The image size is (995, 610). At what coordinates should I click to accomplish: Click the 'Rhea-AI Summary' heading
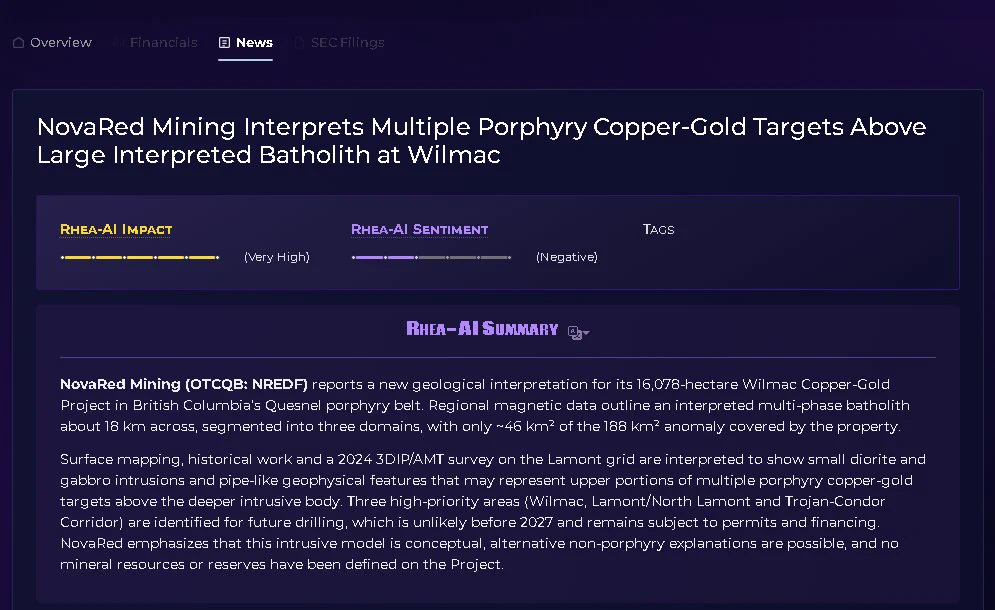(482, 329)
